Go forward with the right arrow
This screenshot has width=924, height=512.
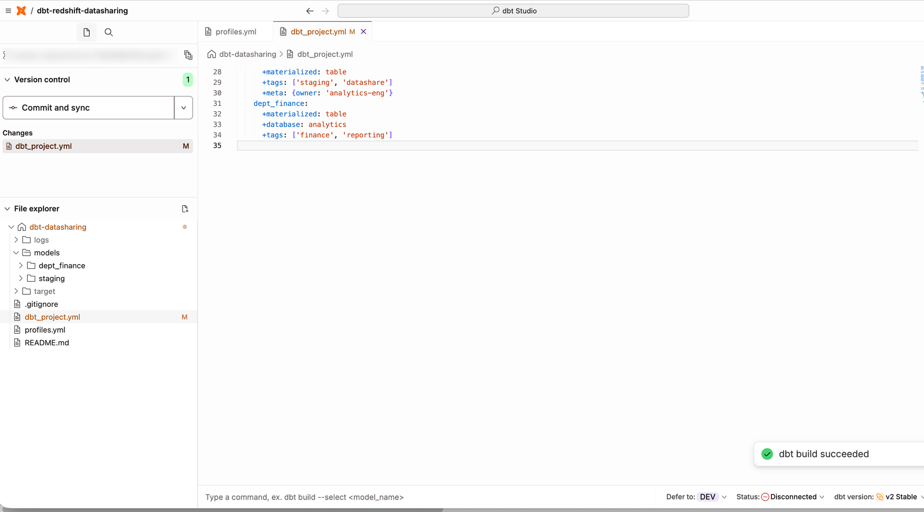tap(325, 11)
